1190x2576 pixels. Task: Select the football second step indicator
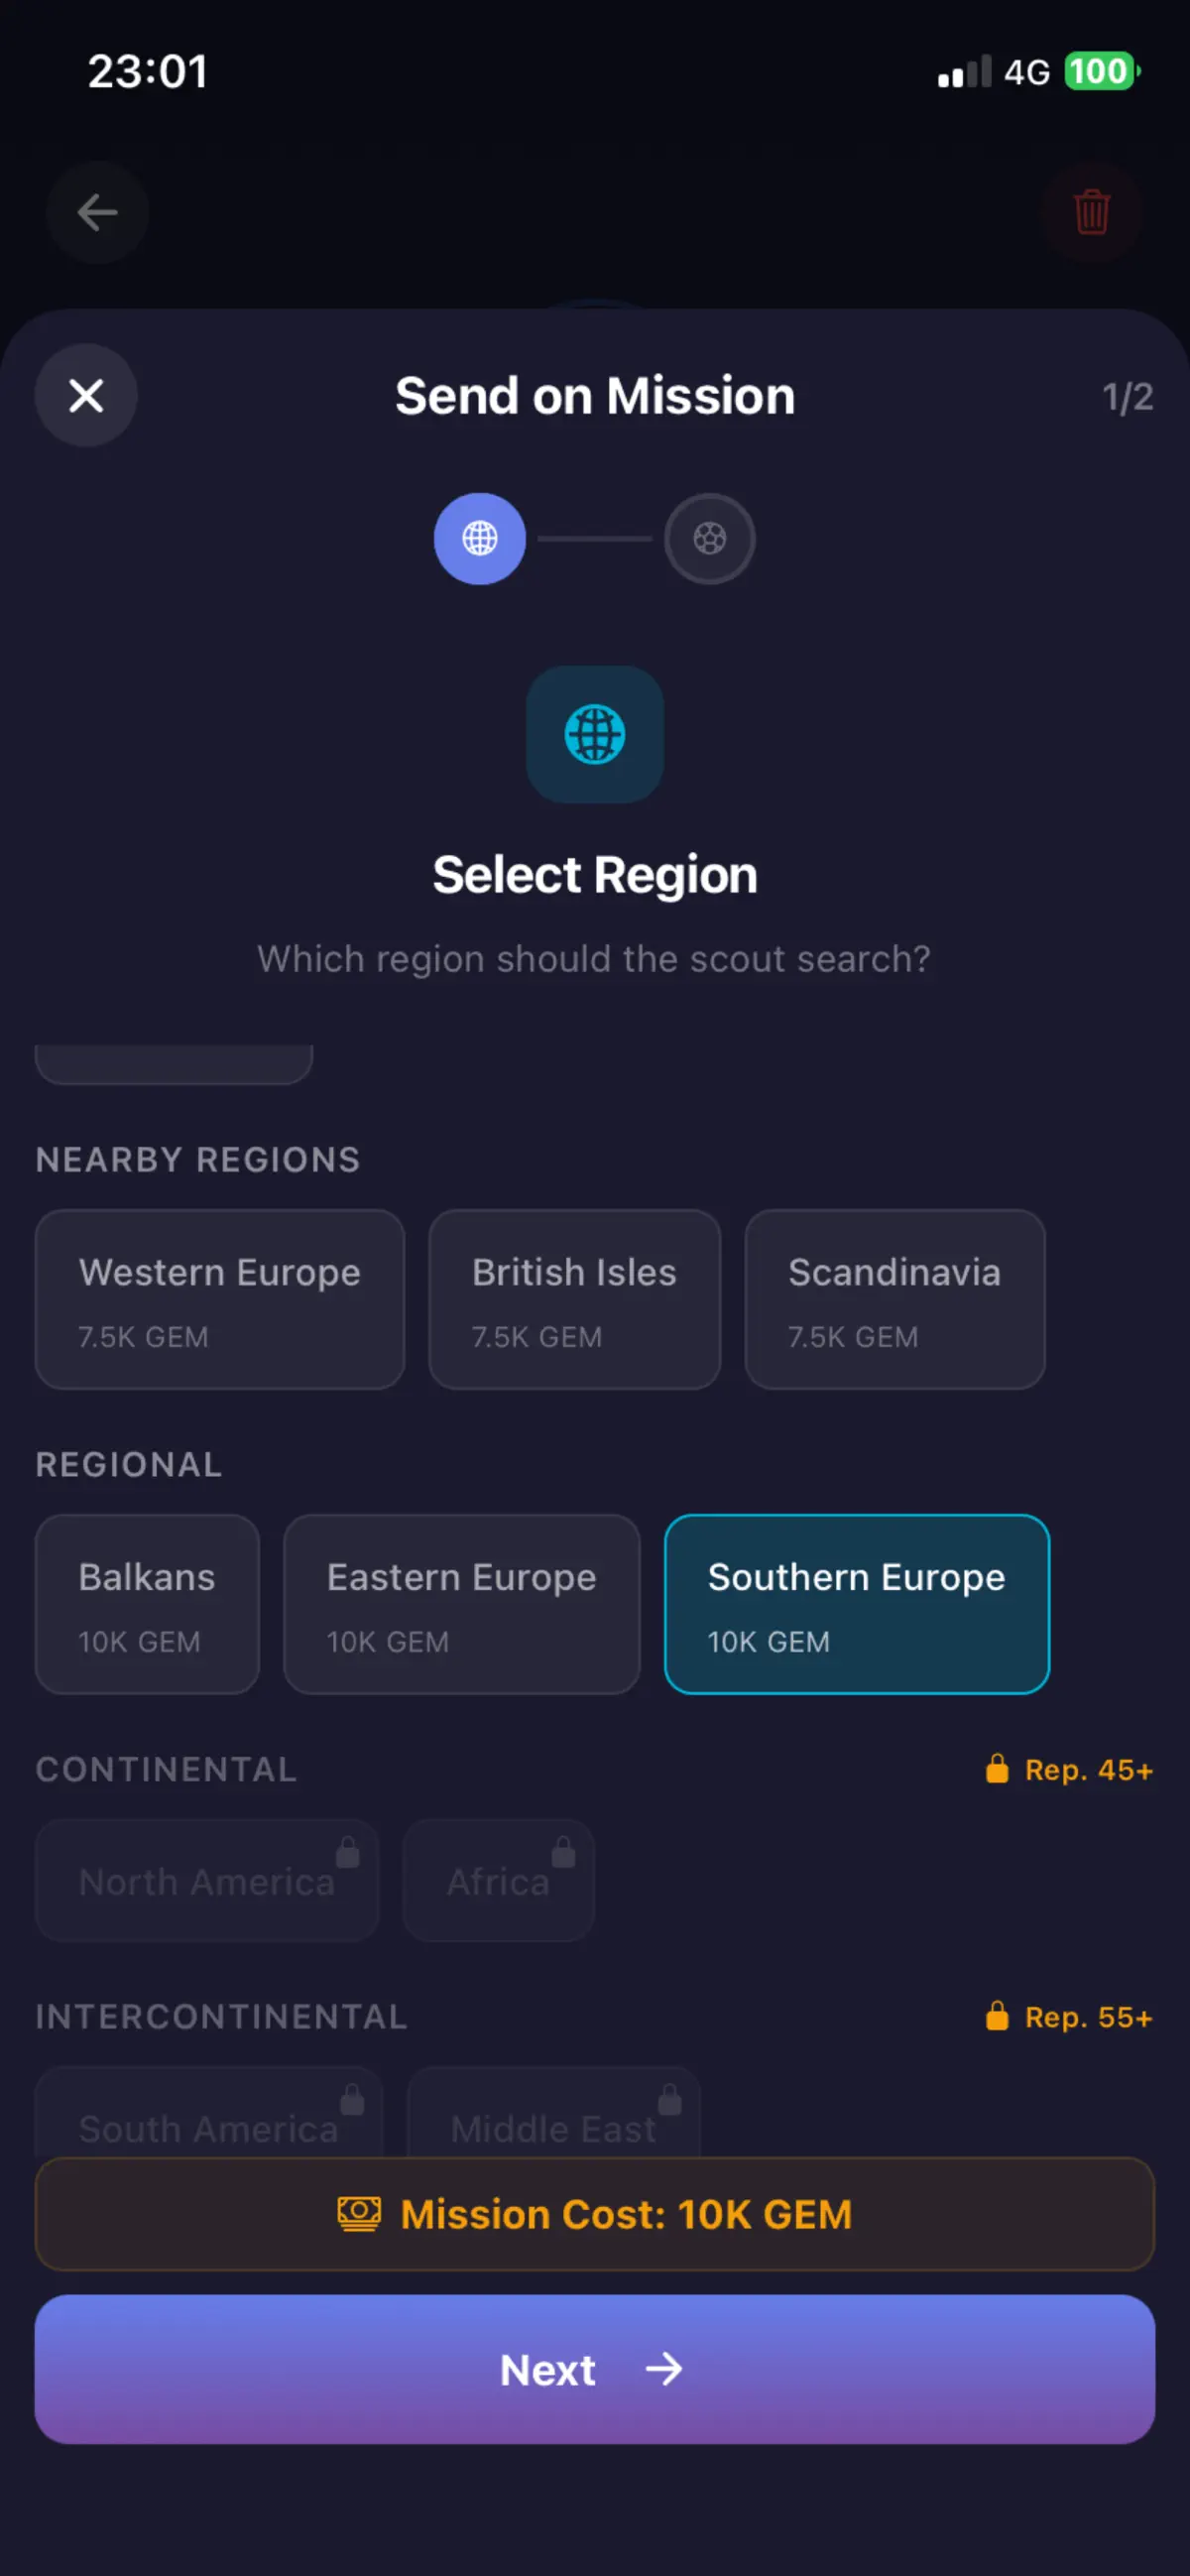point(710,538)
